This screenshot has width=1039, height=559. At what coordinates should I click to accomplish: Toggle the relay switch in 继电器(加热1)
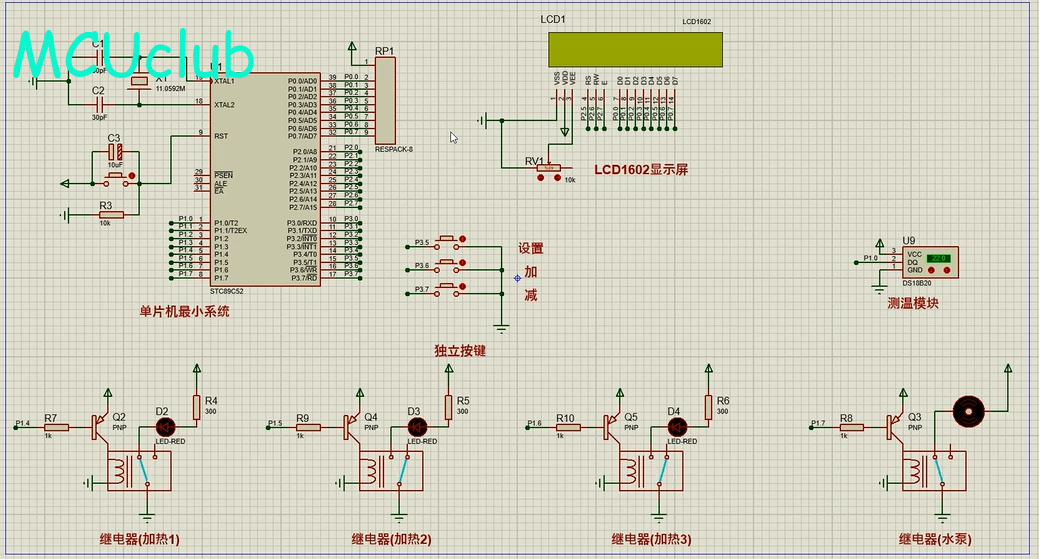(x=142, y=470)
